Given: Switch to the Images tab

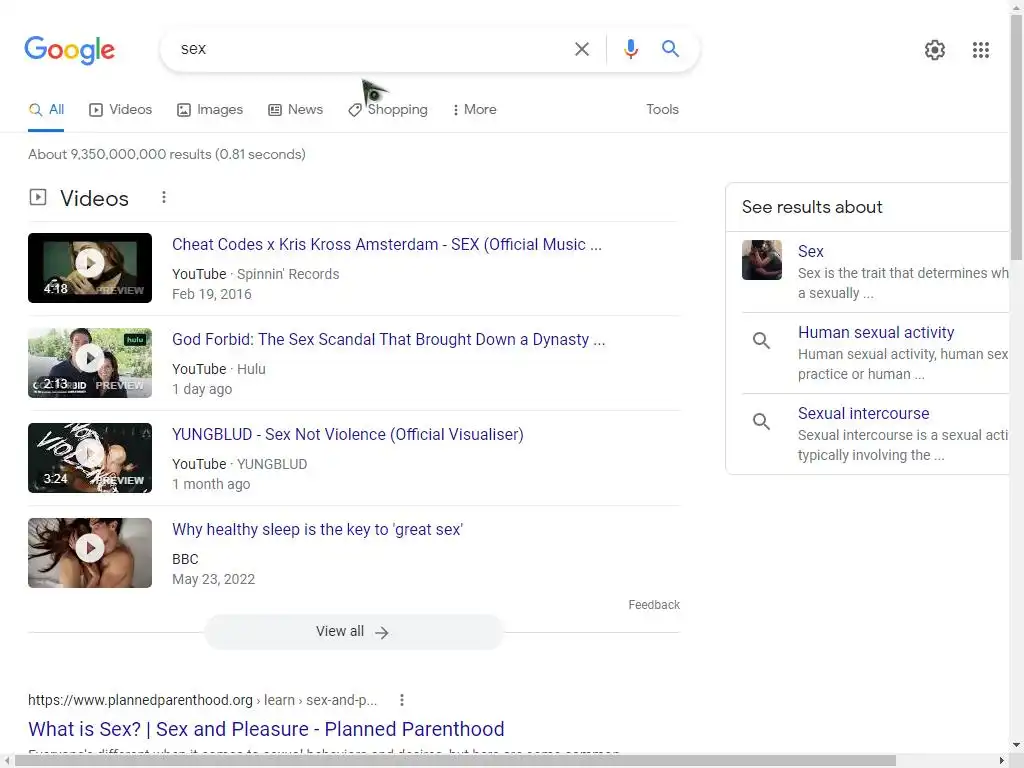Looking at the screenshot, I should point(210,110).
